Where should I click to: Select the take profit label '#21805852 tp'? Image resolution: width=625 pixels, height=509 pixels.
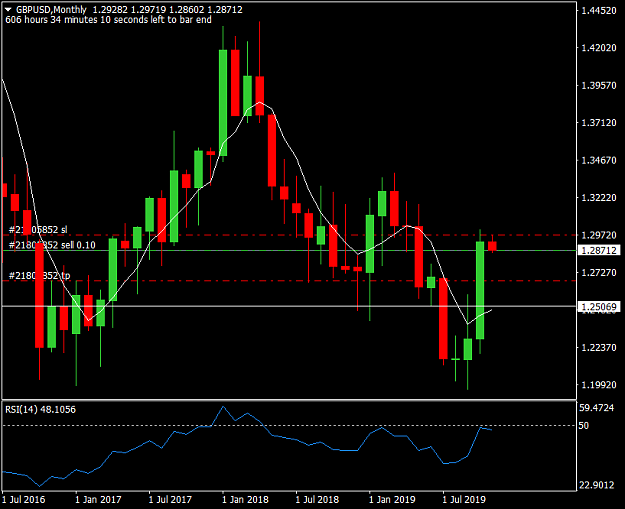[x=39, y=275]
